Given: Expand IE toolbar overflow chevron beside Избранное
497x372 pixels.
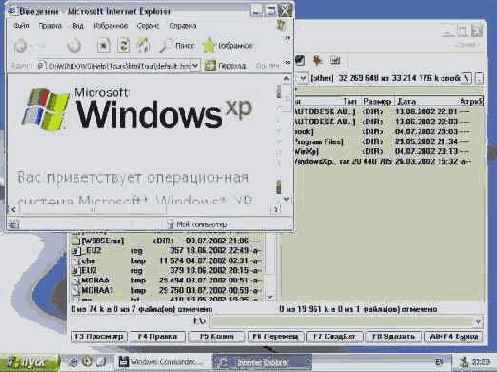Looking at the screenshot, I should (288, 38).
